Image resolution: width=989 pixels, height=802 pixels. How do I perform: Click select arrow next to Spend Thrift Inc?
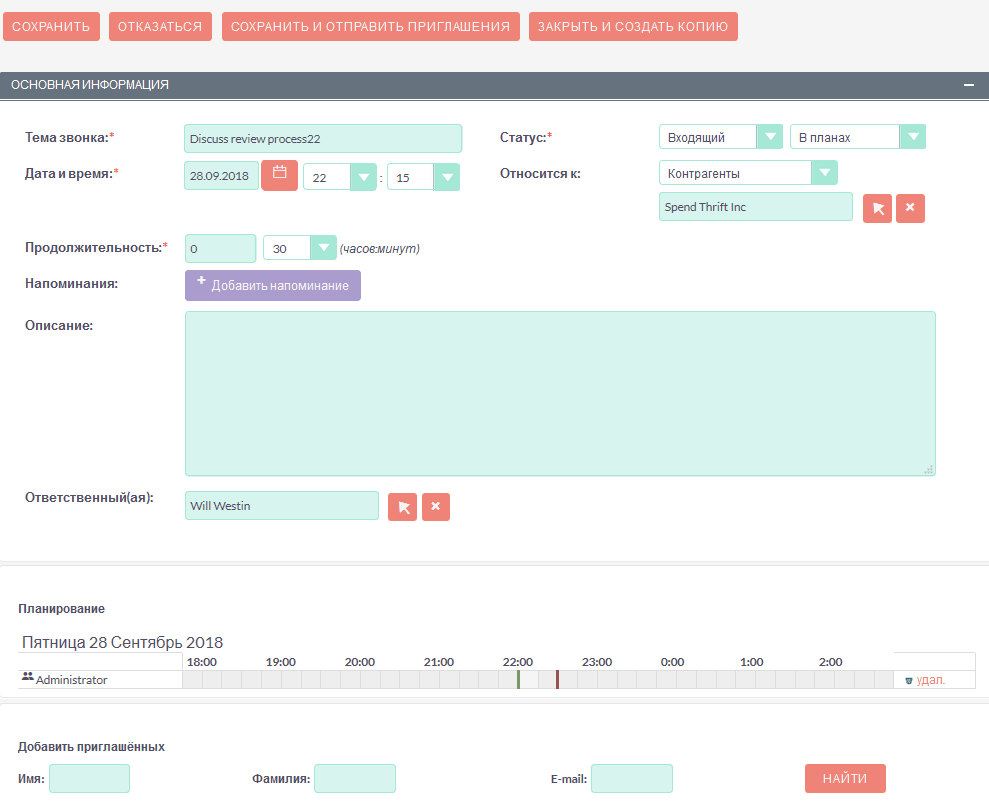click(876, 208)
